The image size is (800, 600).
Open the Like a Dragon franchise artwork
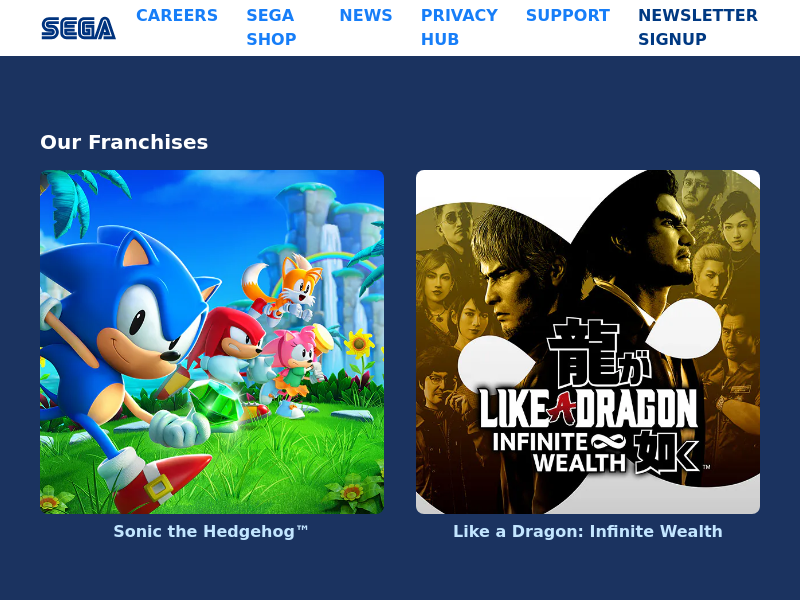[x=588, y=342]
